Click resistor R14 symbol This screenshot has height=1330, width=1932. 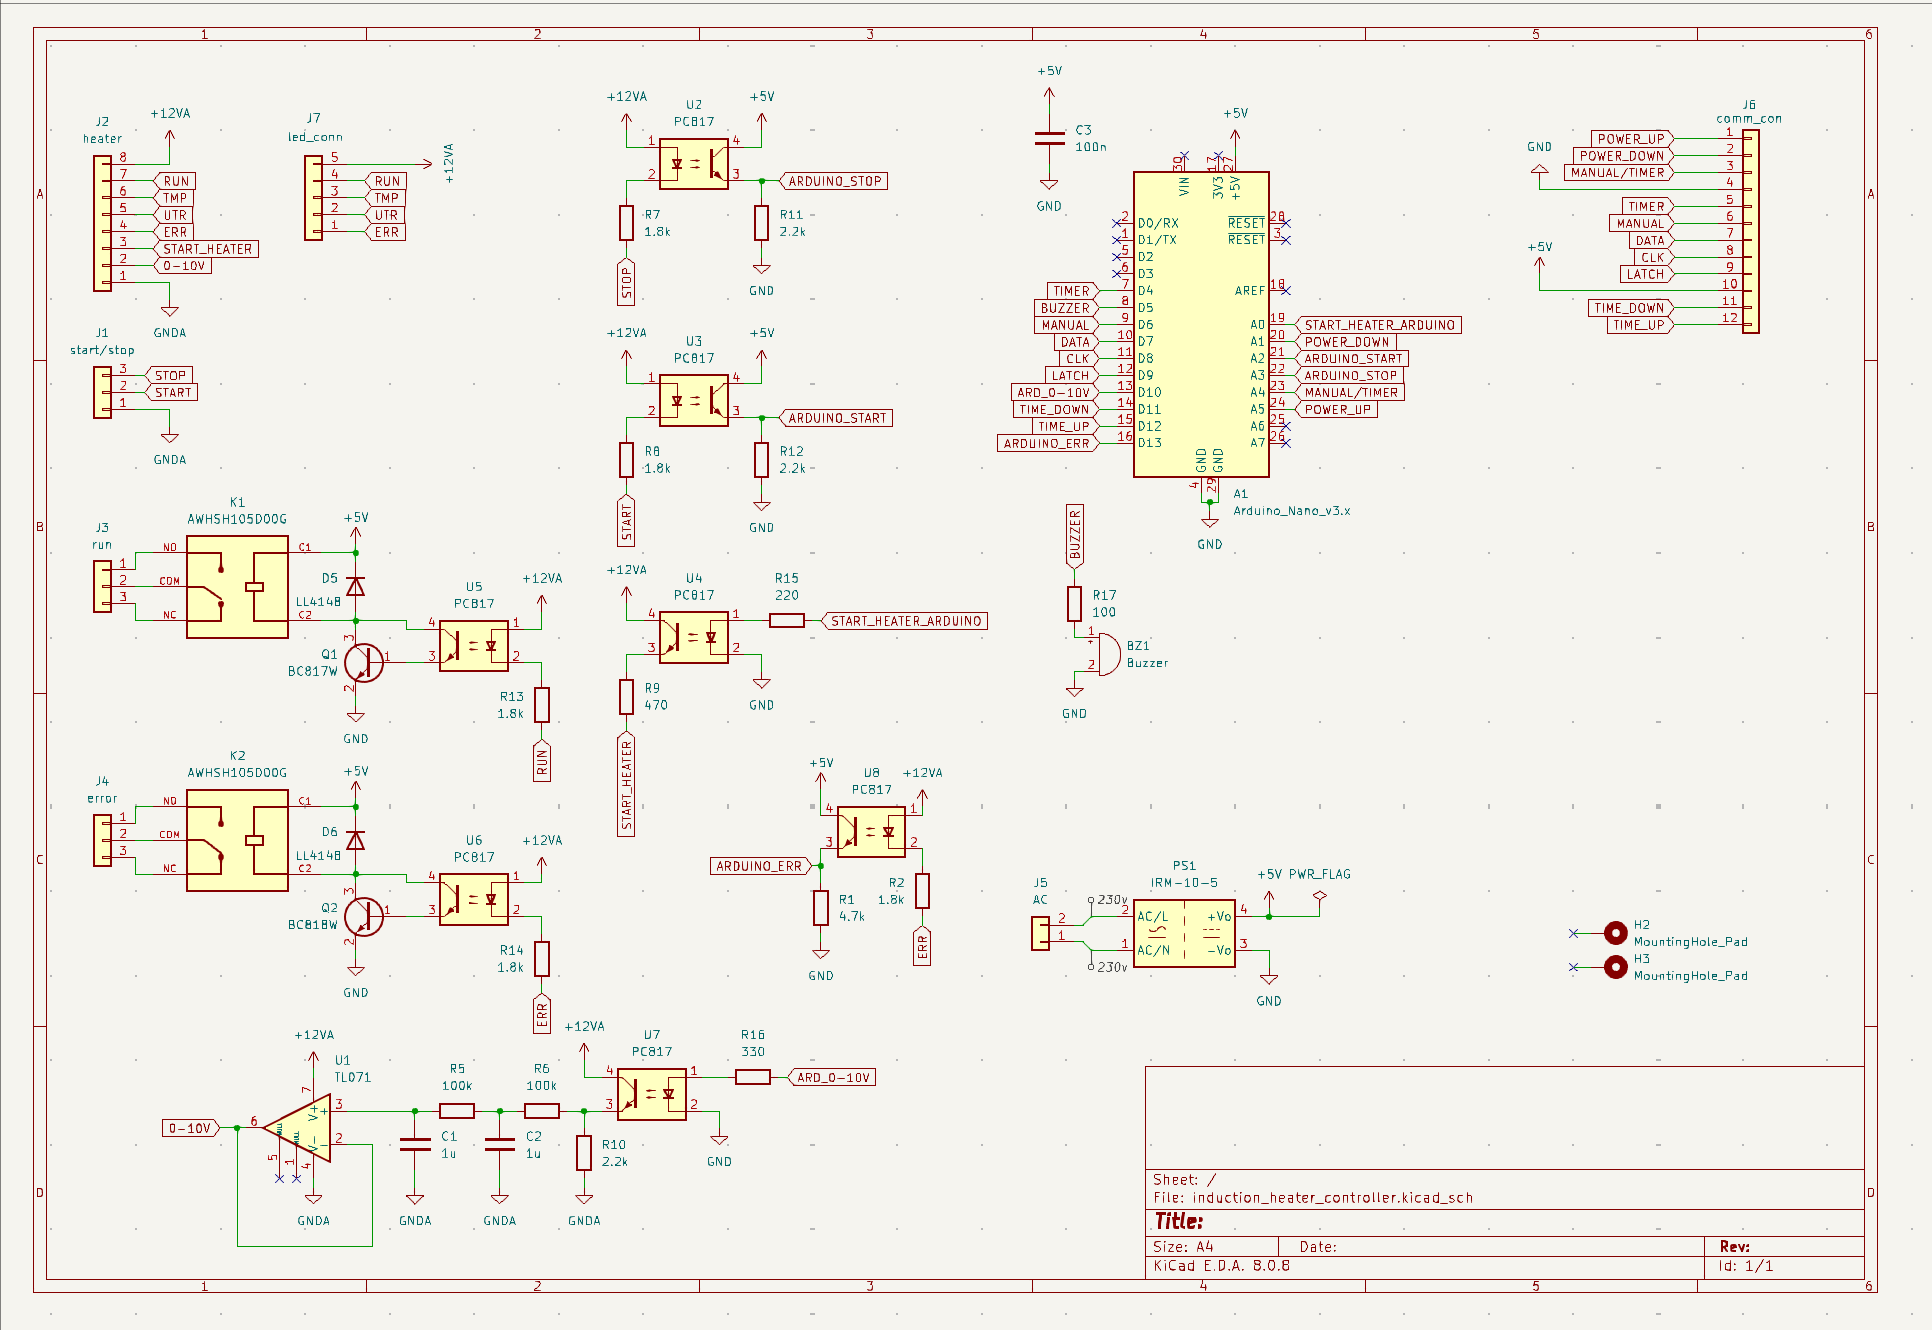[542, 959]
